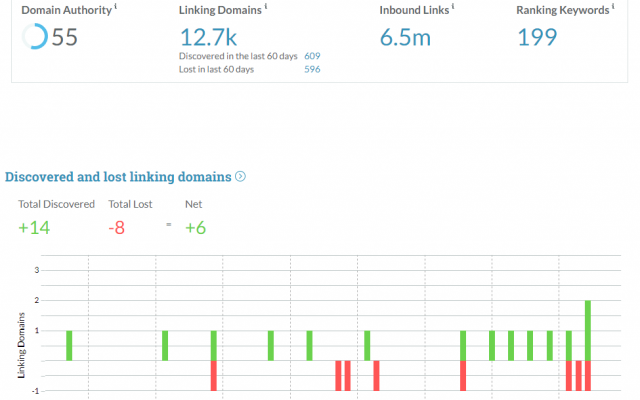This screenshot has width=640, height=400.
Task: Click the Total Lost label
Action: pyautogui.click(x=130, y=204)
